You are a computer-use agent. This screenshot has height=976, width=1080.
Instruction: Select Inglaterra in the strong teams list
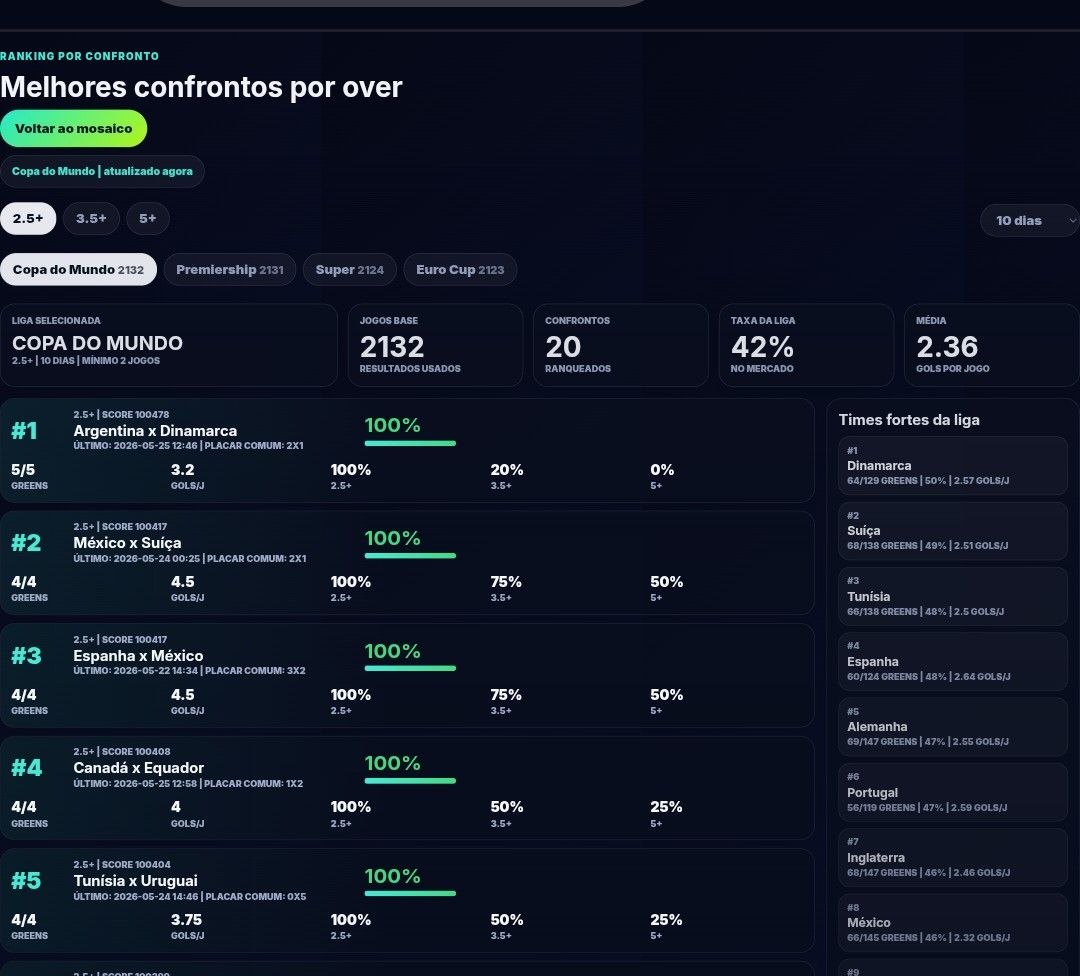[953, 858]
